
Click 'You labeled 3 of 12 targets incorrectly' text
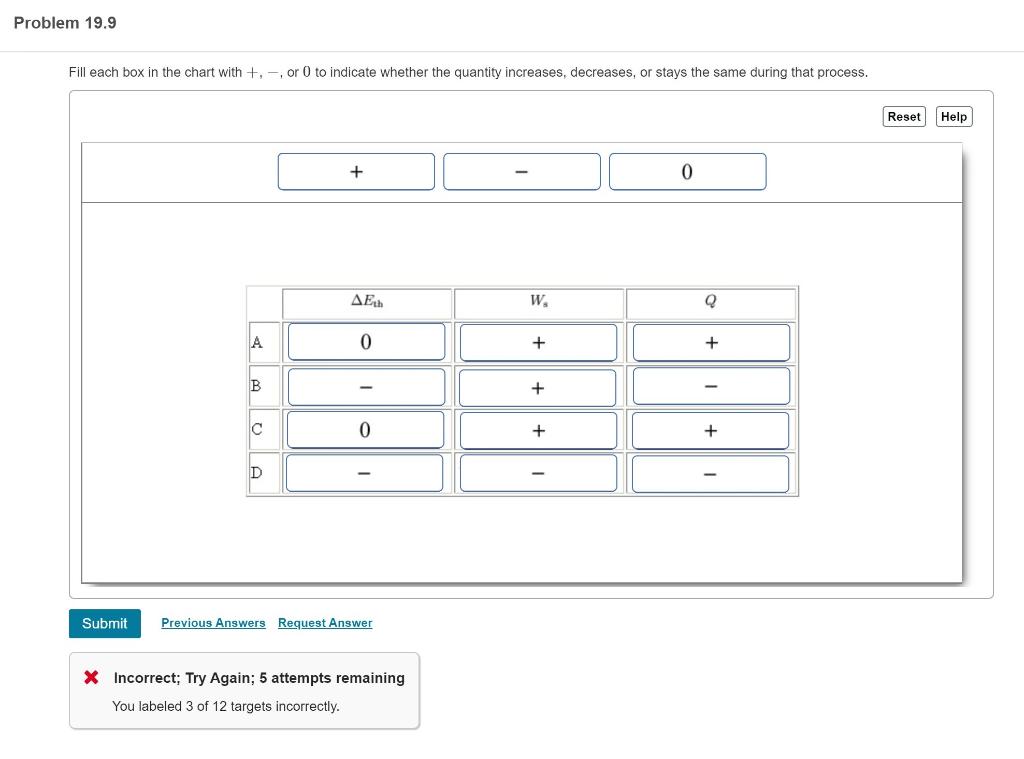click(x=226, y=706)
